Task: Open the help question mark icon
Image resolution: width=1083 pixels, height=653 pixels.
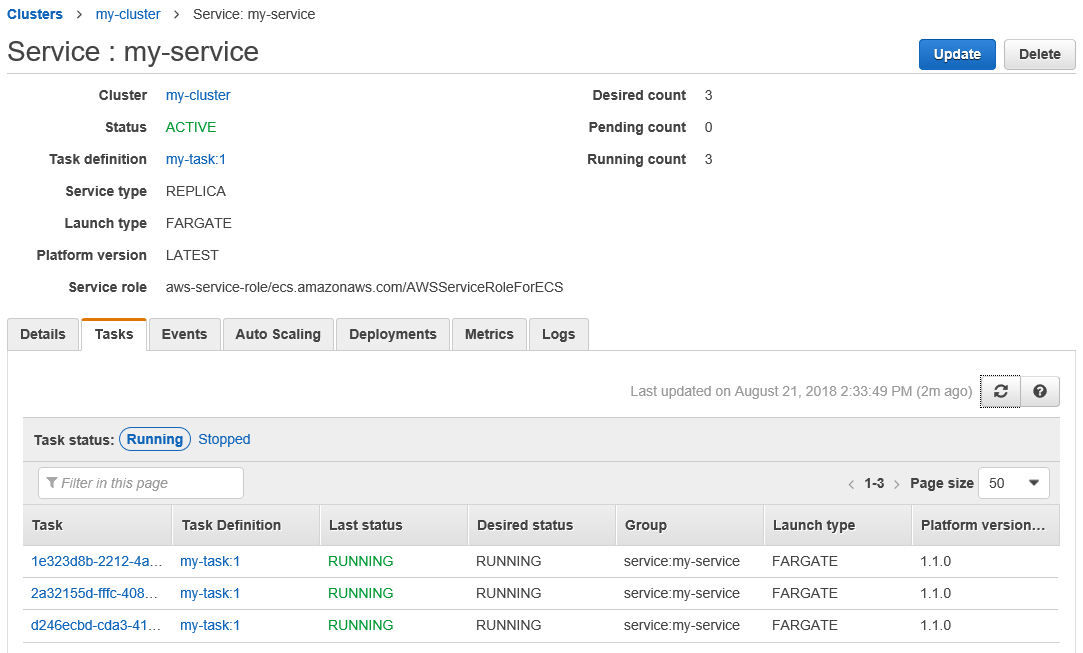Action: (x=1040, y=392)
